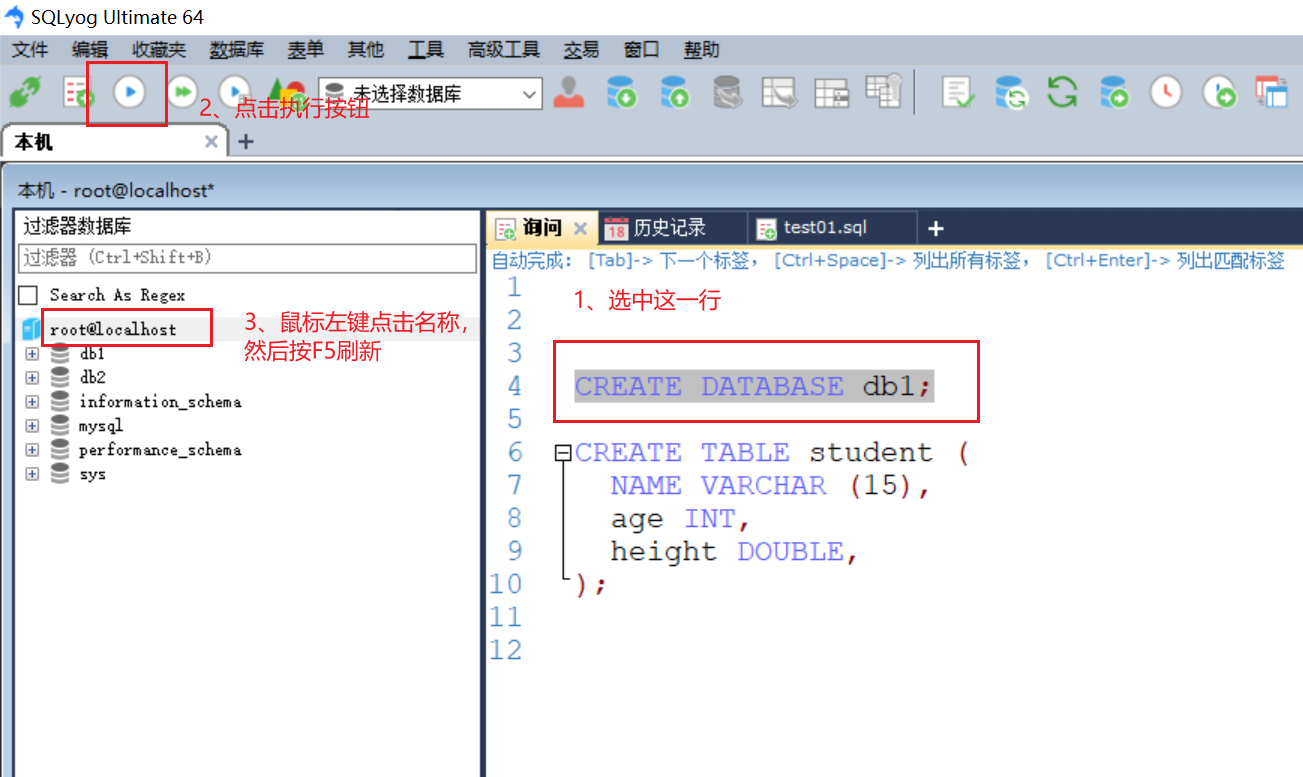This screenshot has height=777, width=1303.
Task: Open the 帮助 menu
Action: [701, 49]
